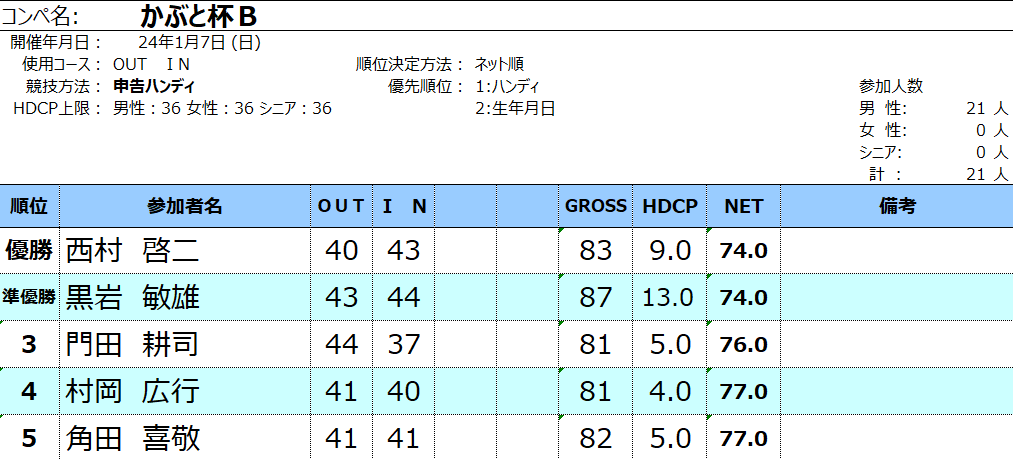Image resolution: width=1013 pixels, height=459 pixels.
Task: Select the cell with name 村岡 広行
Action: click(x=185, y=391)
